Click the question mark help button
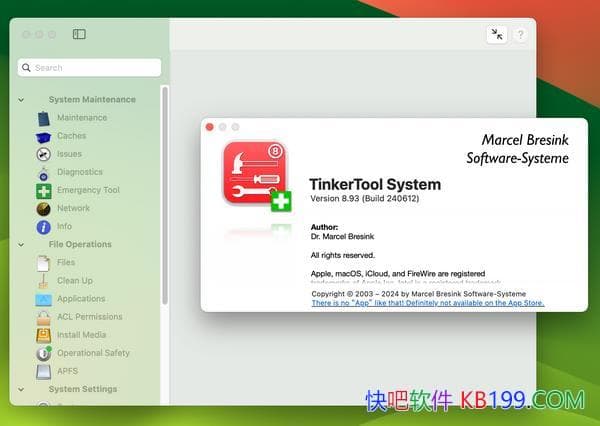 (x=520, y=35)
